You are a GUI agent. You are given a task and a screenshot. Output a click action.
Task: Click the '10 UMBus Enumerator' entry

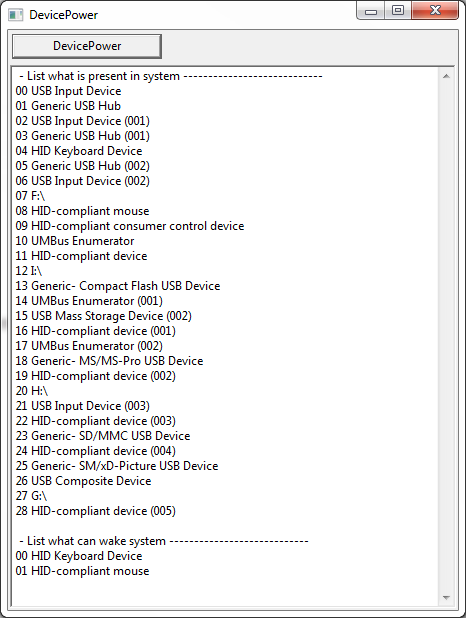tap(75, 241)
